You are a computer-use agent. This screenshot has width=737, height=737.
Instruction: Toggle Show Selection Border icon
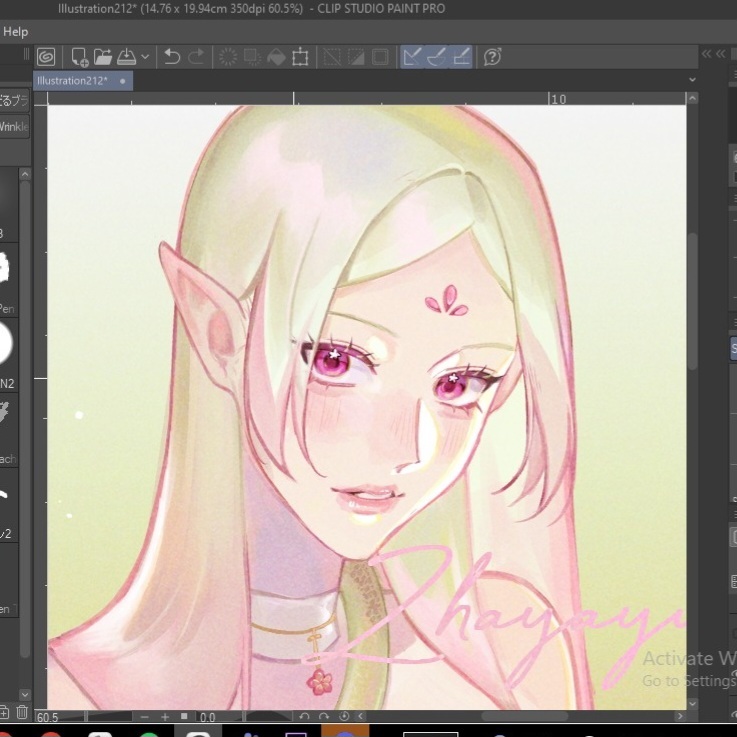pyautogui.click(x=380, y=57)
